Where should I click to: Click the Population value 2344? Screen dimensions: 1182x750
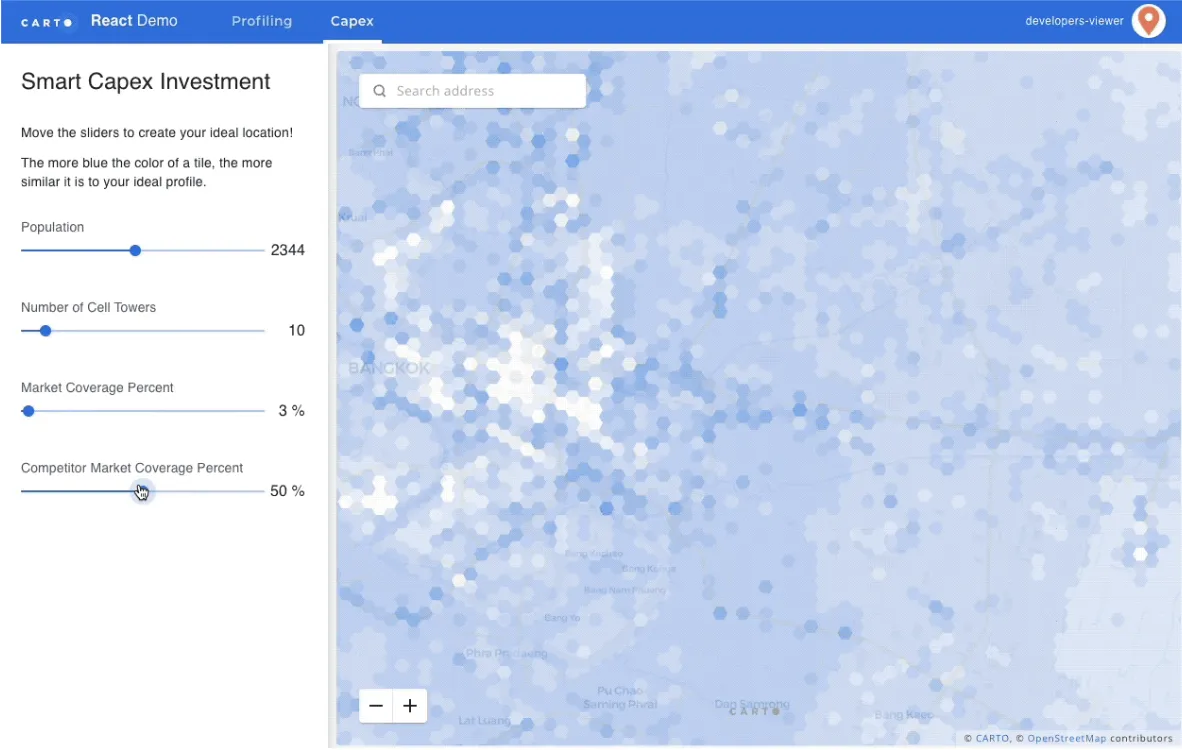[x=287, y=251]
